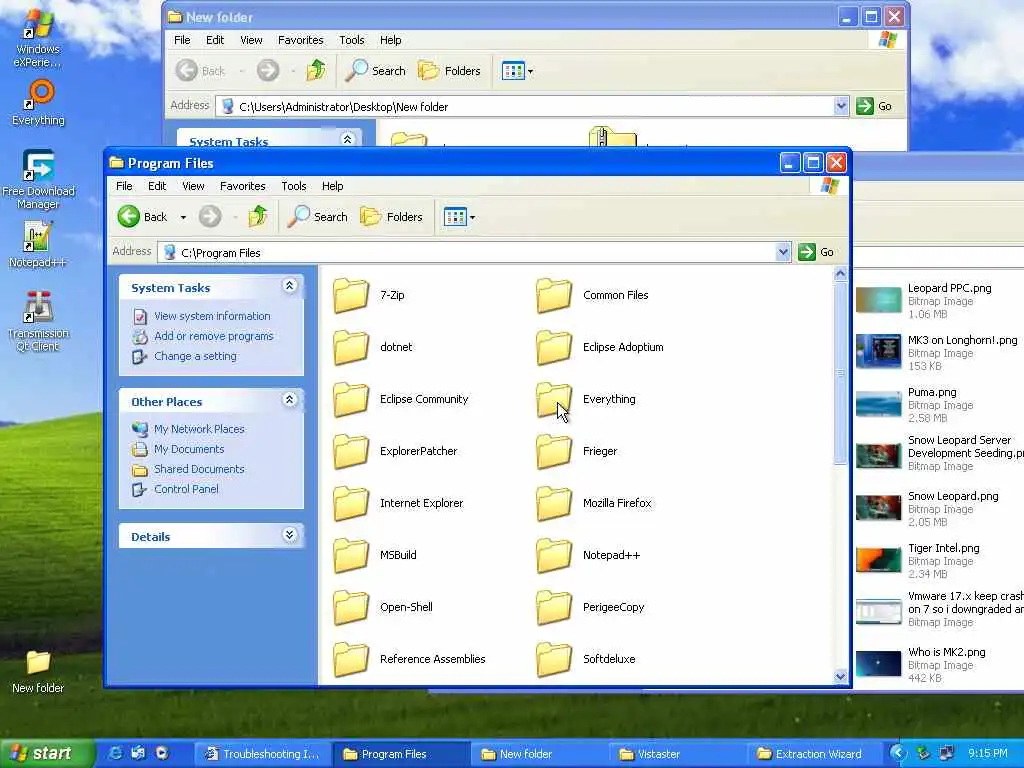1024x768 pixels.
Task: Click the Views icon in Program Files toolbar
Action: click(455, 217)
